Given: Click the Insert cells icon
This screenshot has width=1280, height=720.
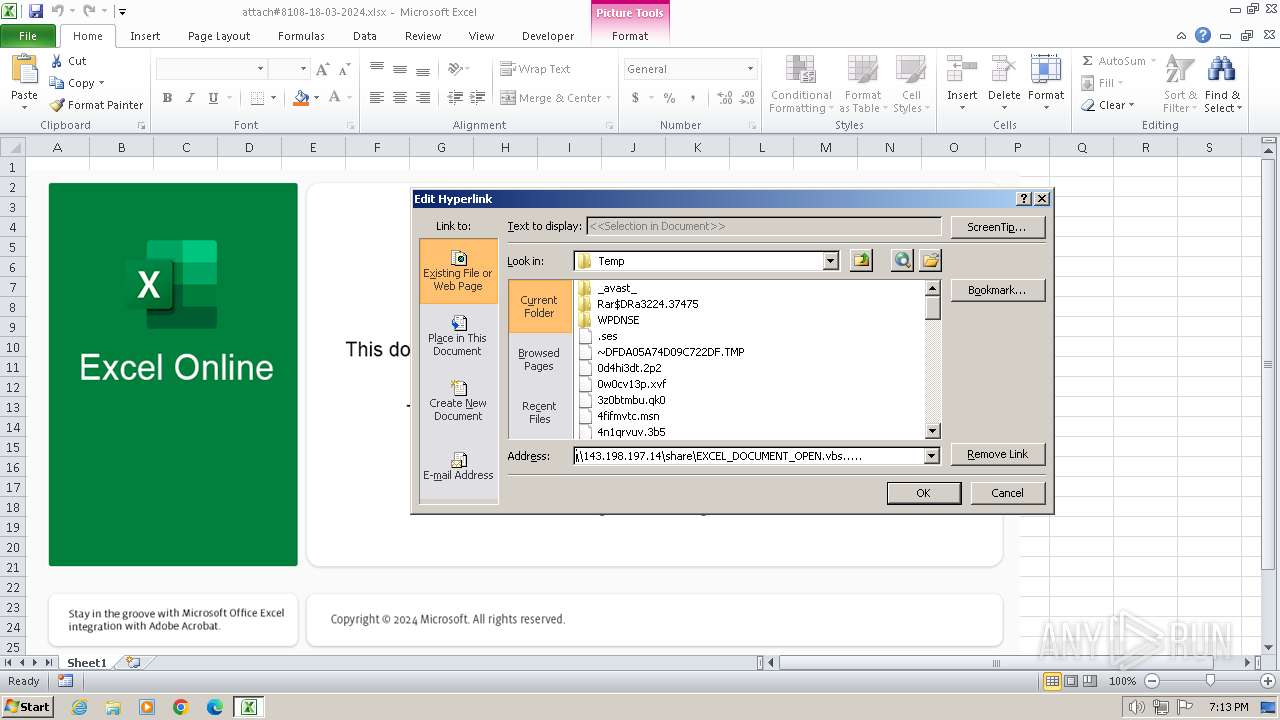Looking at the screenshot, I should click(962, 70).
